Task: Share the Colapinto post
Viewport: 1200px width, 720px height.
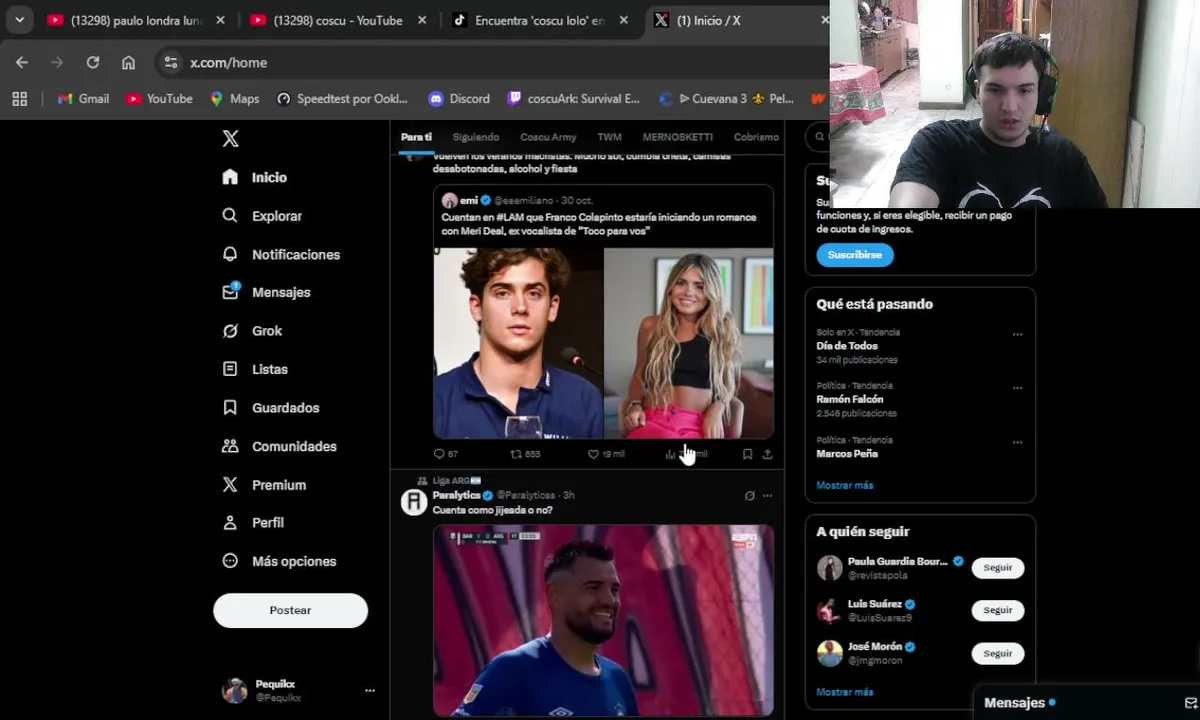Action: tap(767, 454)
